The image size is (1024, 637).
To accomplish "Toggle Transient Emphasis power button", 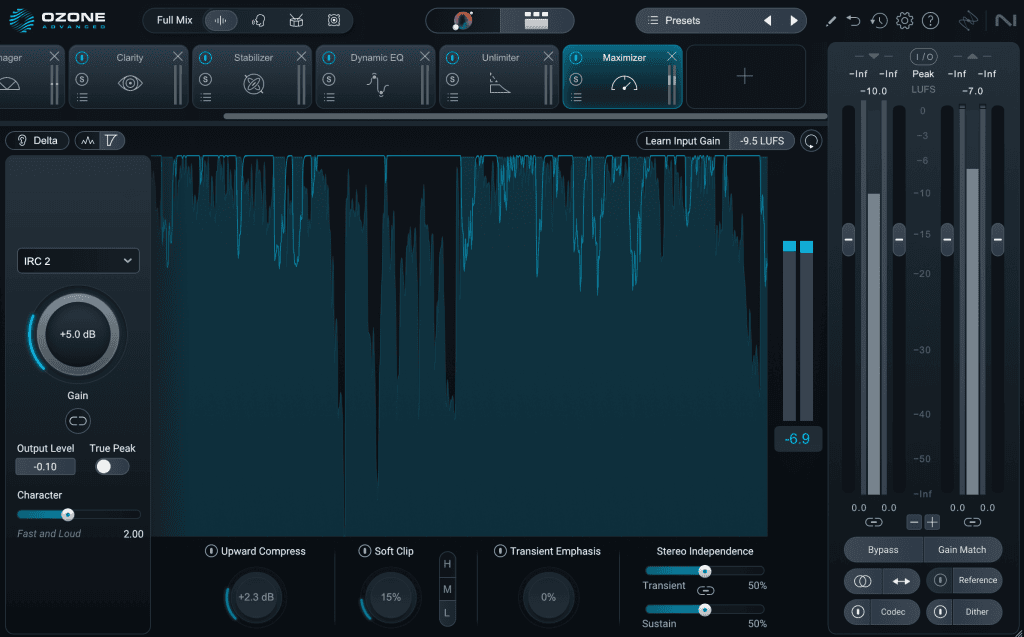I will [x=500, y=551].
